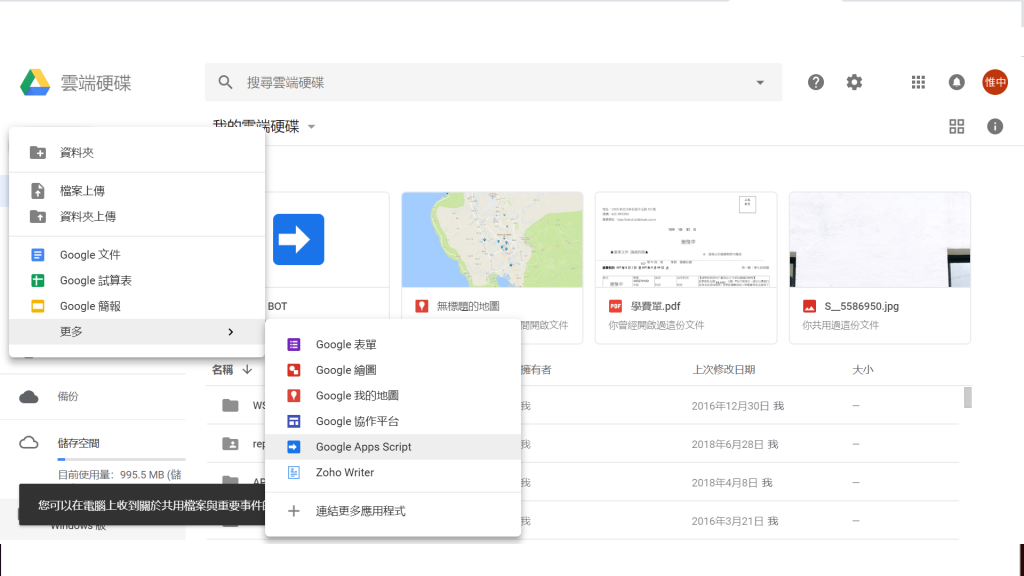
Task: Open Settings gear icon
Action: 854,82
